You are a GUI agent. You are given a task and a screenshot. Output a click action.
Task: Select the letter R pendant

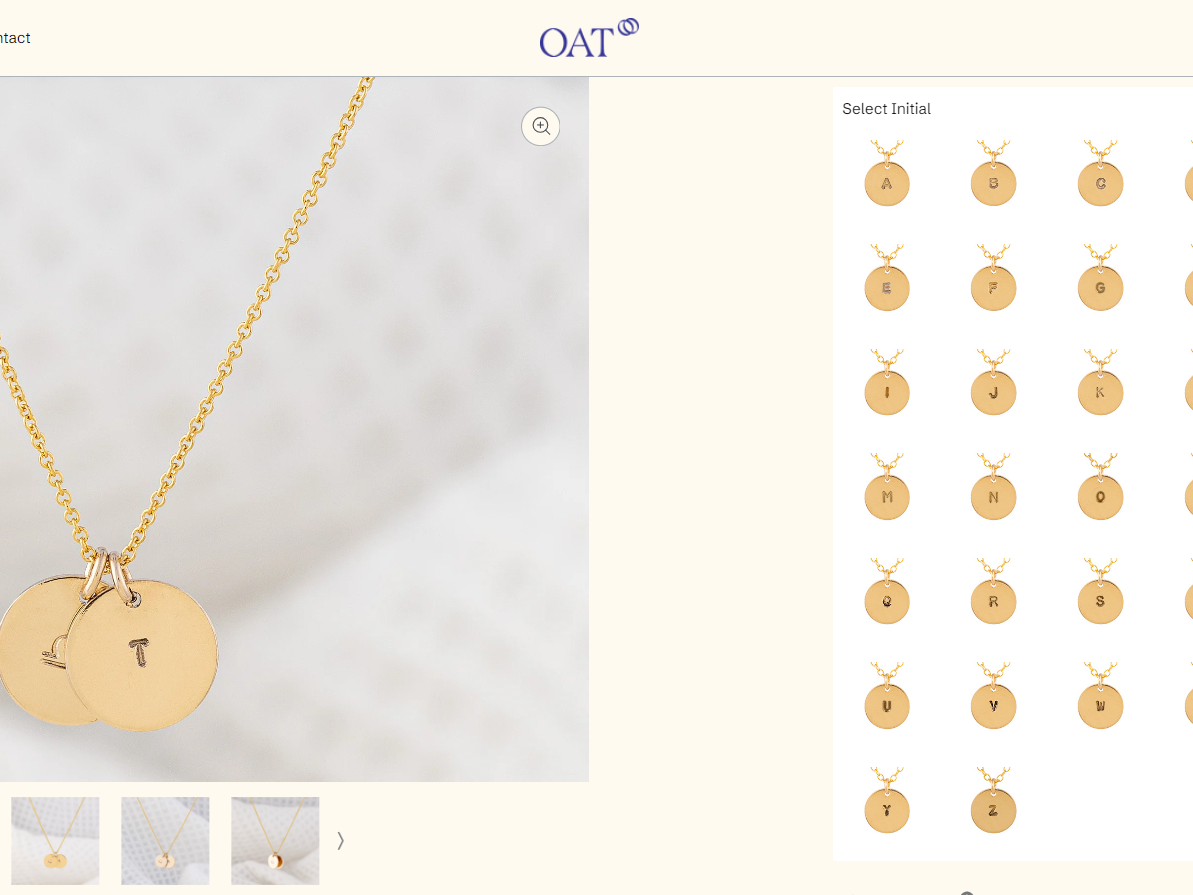coord(994,591)
